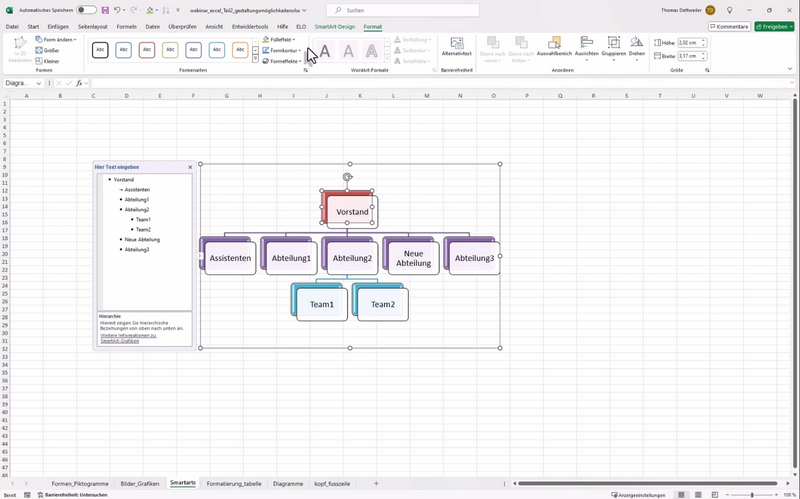Image resolution: width=800 pixels, height=499 pixels.
Task: Toggle the Automatisches Speichern switch
Action: [x=87, y=10]
